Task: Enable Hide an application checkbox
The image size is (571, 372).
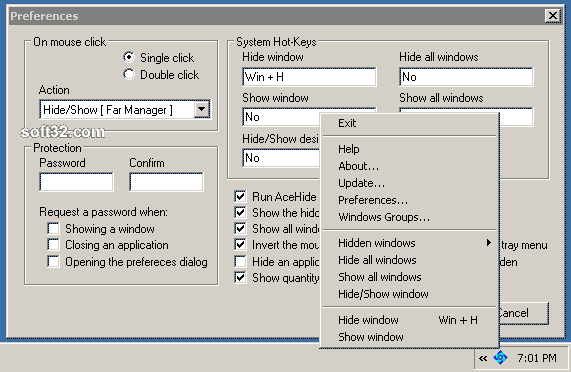Action: pos(240,261)
